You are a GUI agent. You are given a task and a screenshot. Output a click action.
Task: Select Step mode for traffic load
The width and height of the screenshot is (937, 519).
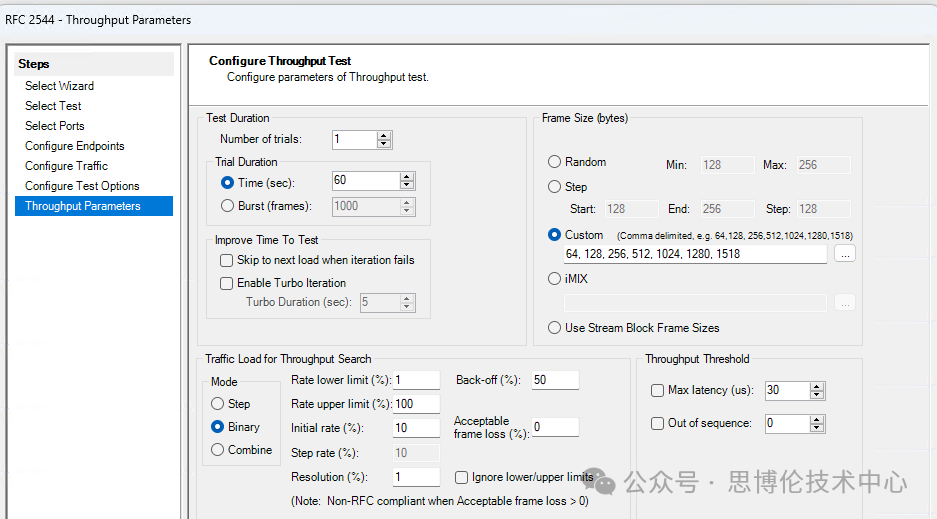(217, 404)
